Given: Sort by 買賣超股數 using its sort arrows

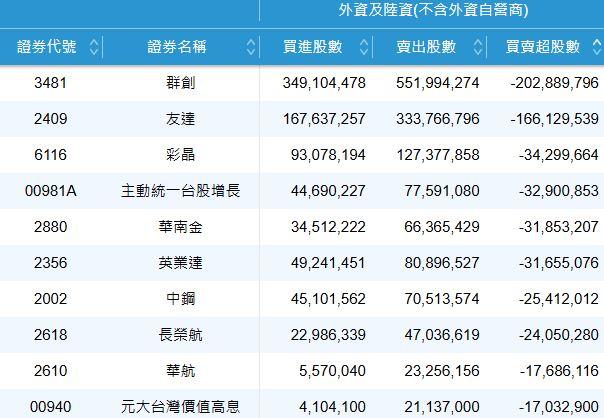Looking at the screenshot, I should (597, 47).
